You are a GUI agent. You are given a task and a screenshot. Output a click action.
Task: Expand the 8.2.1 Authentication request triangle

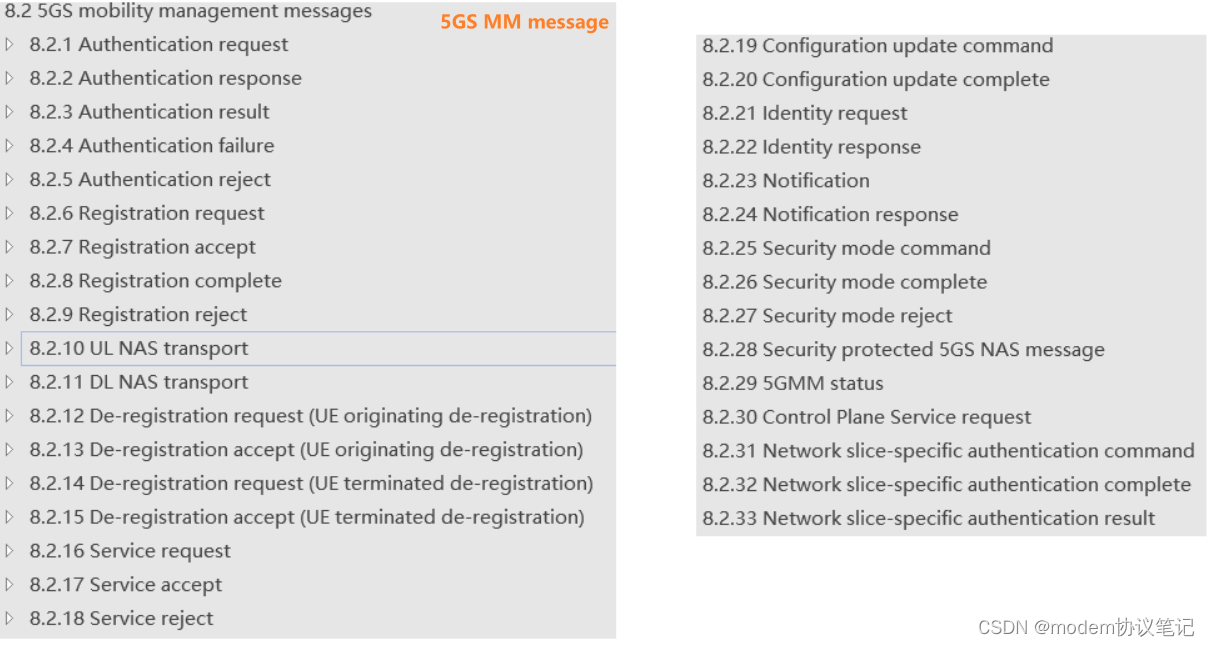click(9, 44)
